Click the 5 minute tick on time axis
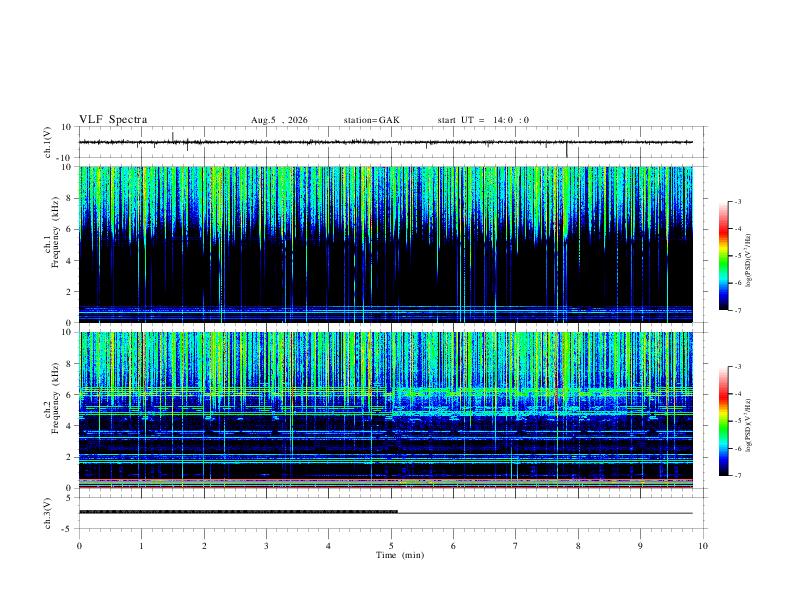 391,546
